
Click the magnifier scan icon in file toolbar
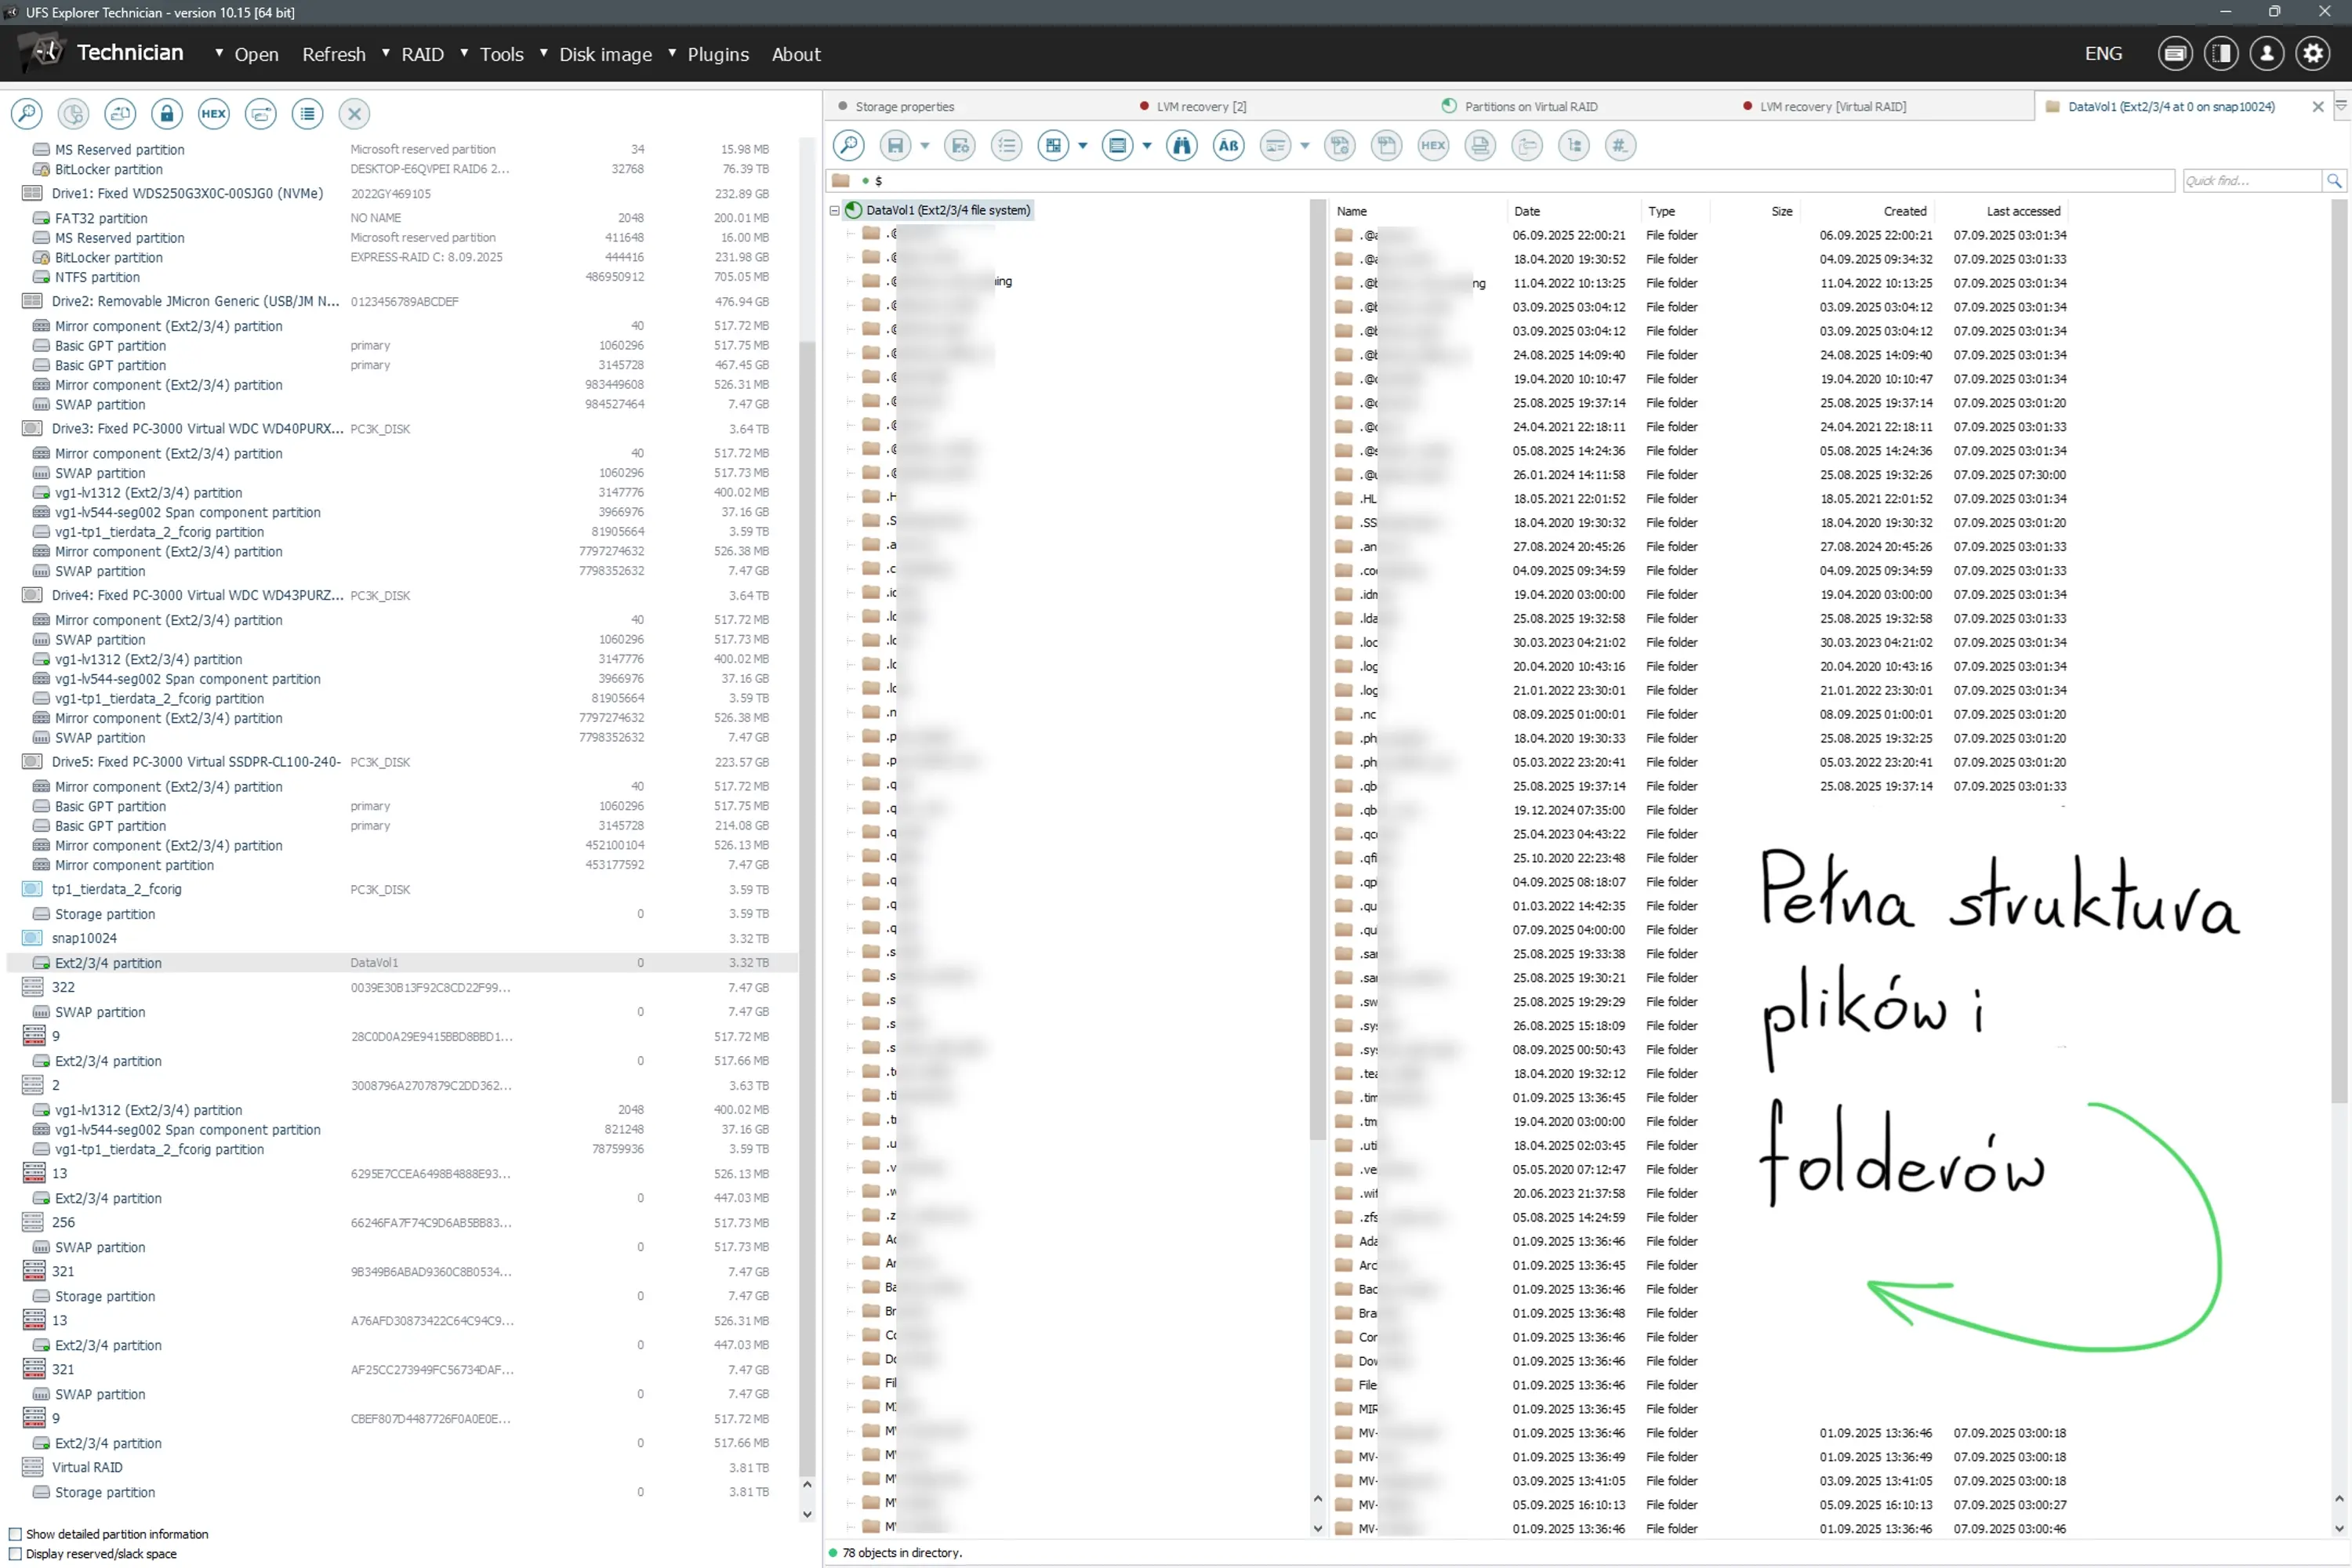coord(848,146)
